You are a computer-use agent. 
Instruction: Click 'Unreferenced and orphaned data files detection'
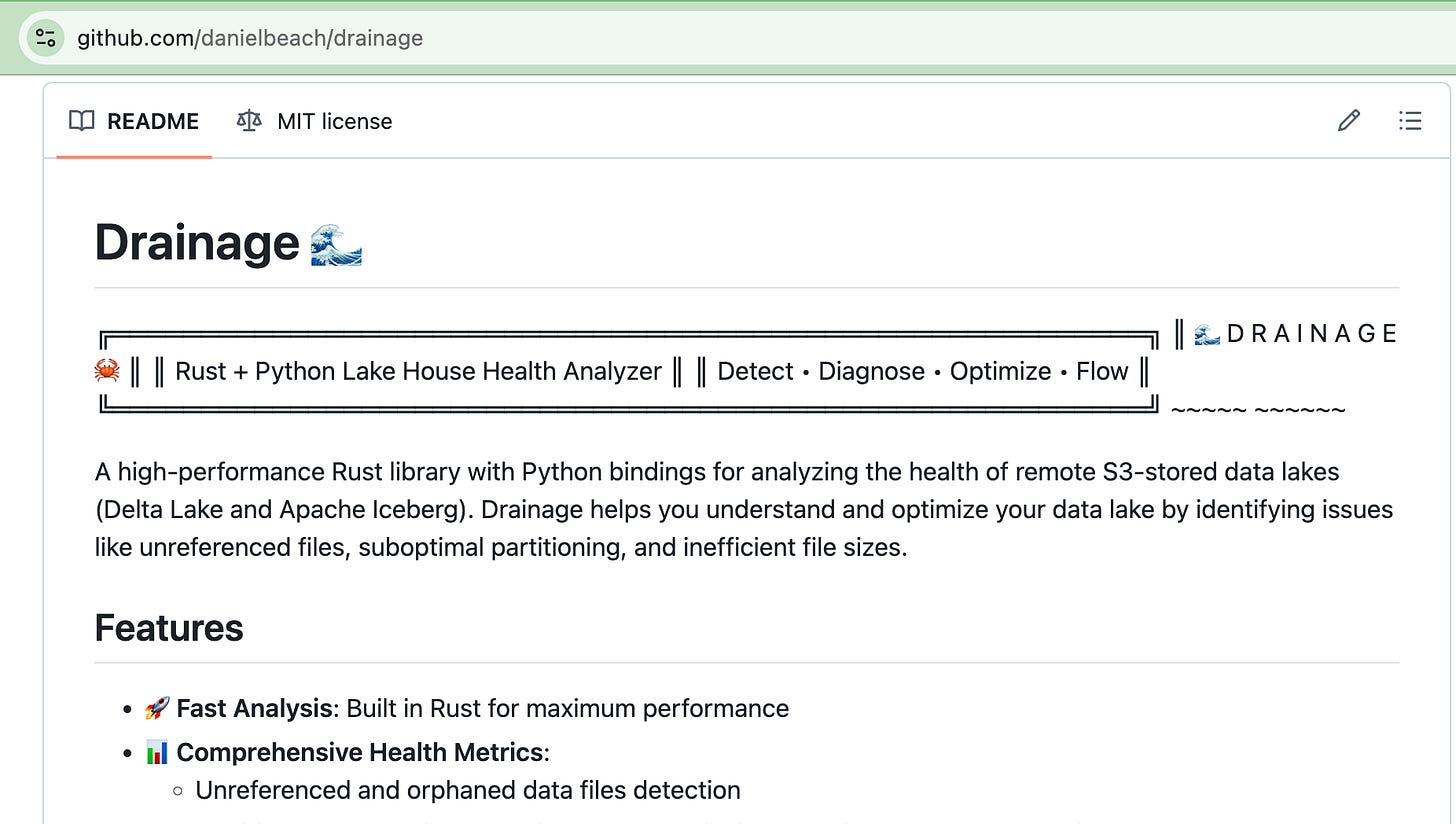click(468, 790)
